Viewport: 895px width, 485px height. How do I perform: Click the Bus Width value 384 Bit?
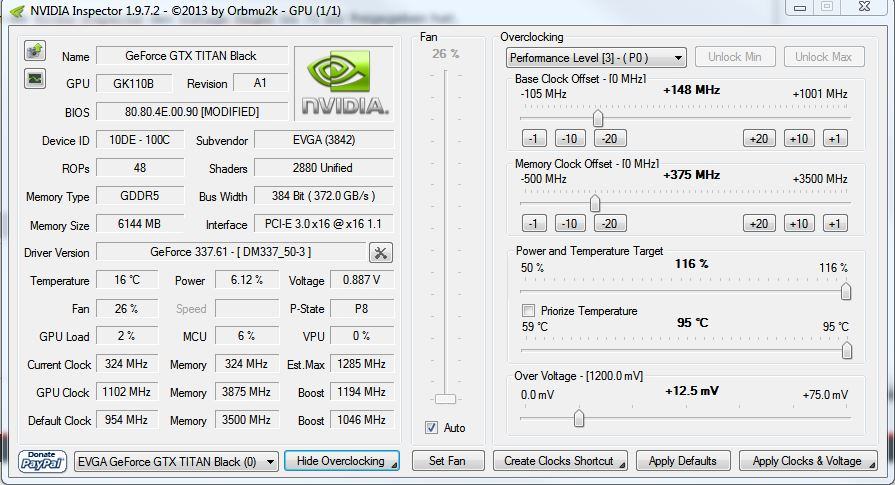[324, 196]
